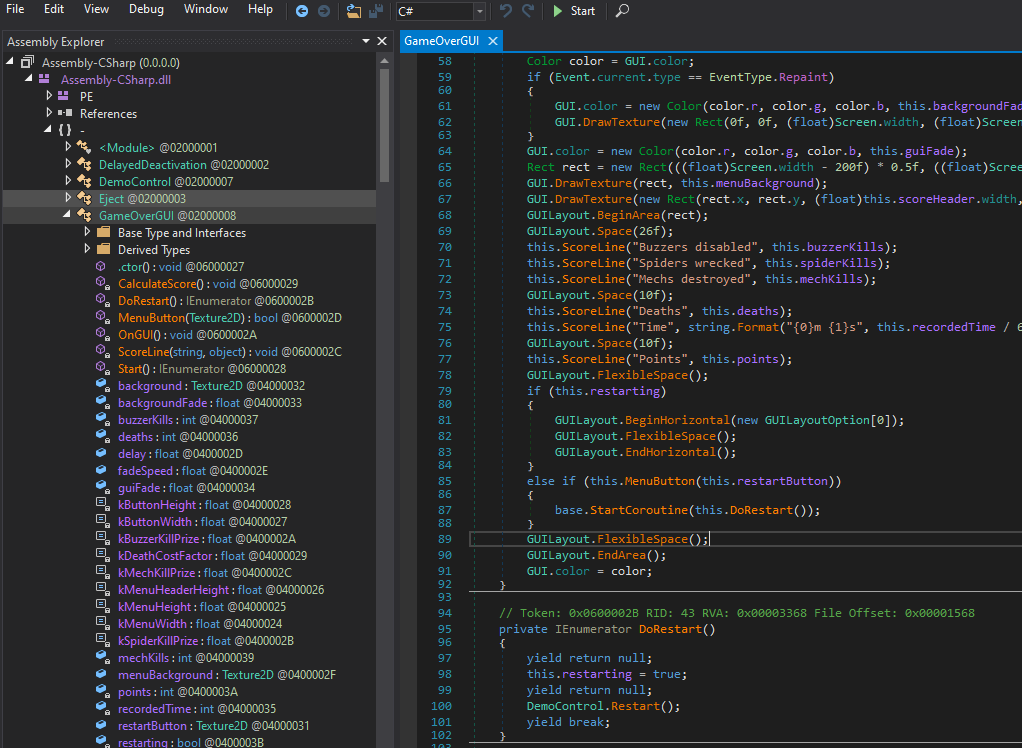Expand the DemoControl class node
1022x748 pixels.
pos(68,181)
